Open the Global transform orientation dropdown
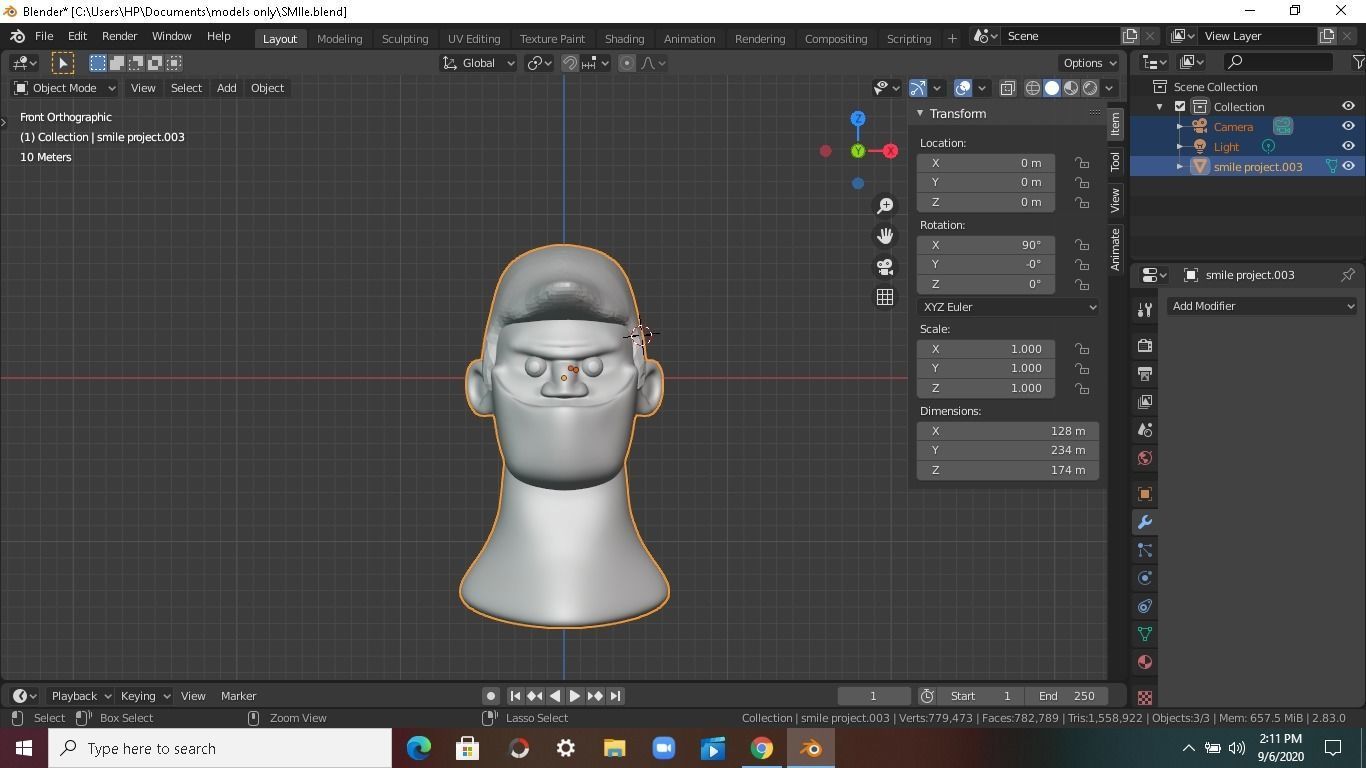The image size is (1366, 768). (x=479, y=63)
